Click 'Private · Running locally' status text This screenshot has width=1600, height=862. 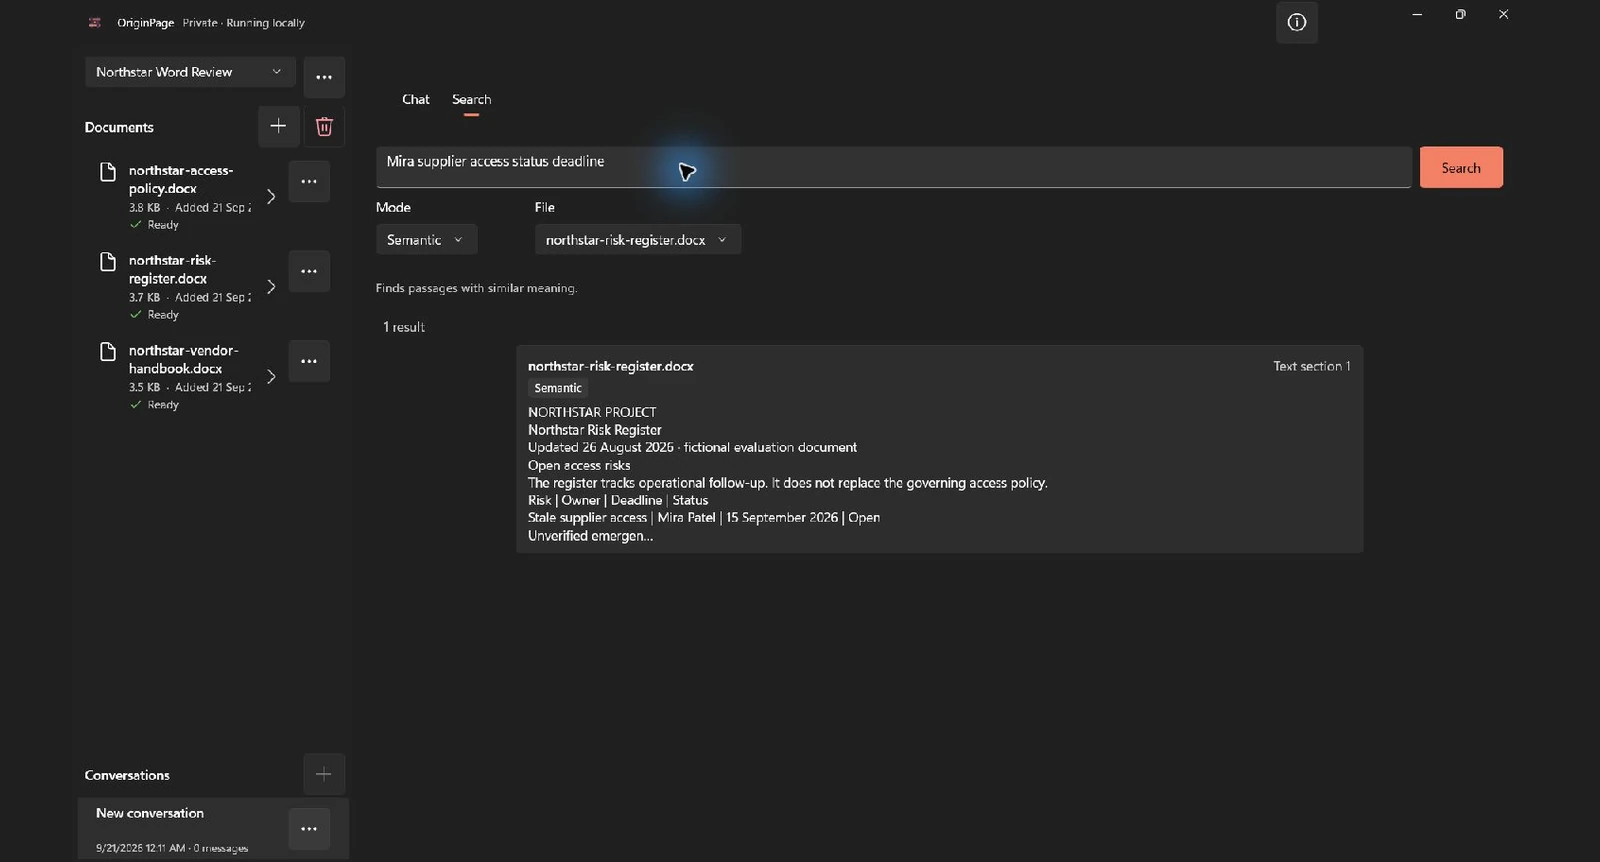click(244, 23)
